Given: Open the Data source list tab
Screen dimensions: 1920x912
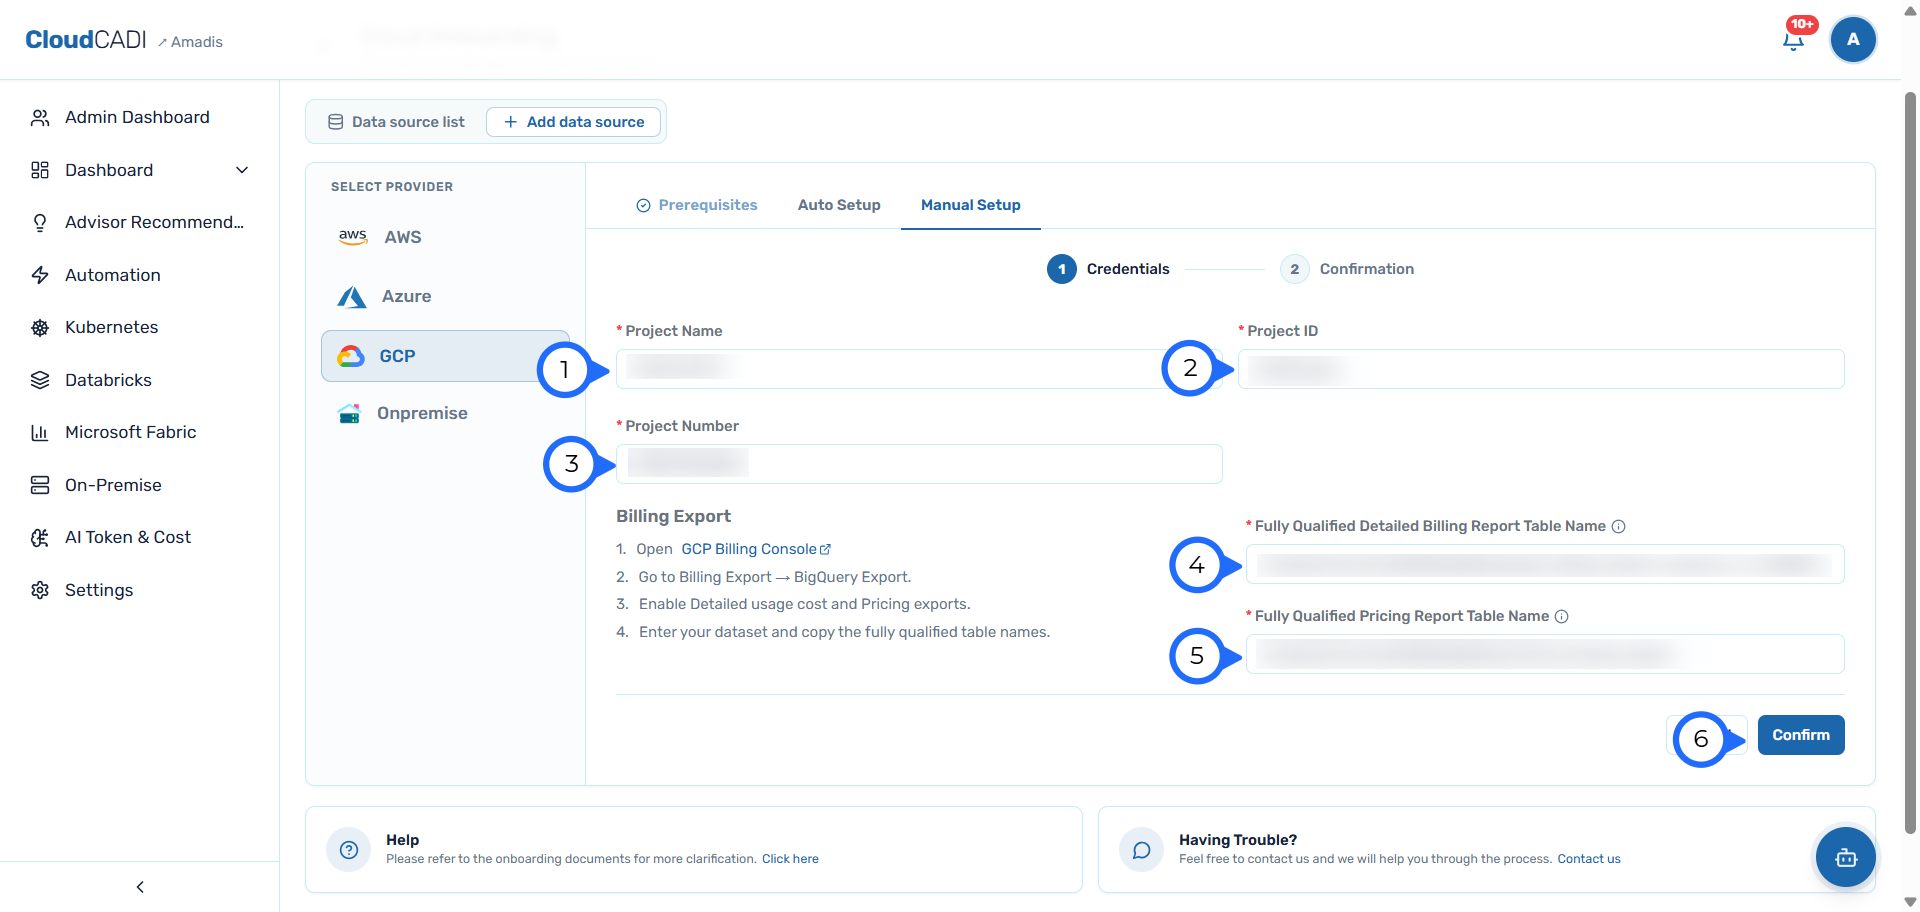Looking at the screenshot, I should pyautogui.click(x=397, y=122).
